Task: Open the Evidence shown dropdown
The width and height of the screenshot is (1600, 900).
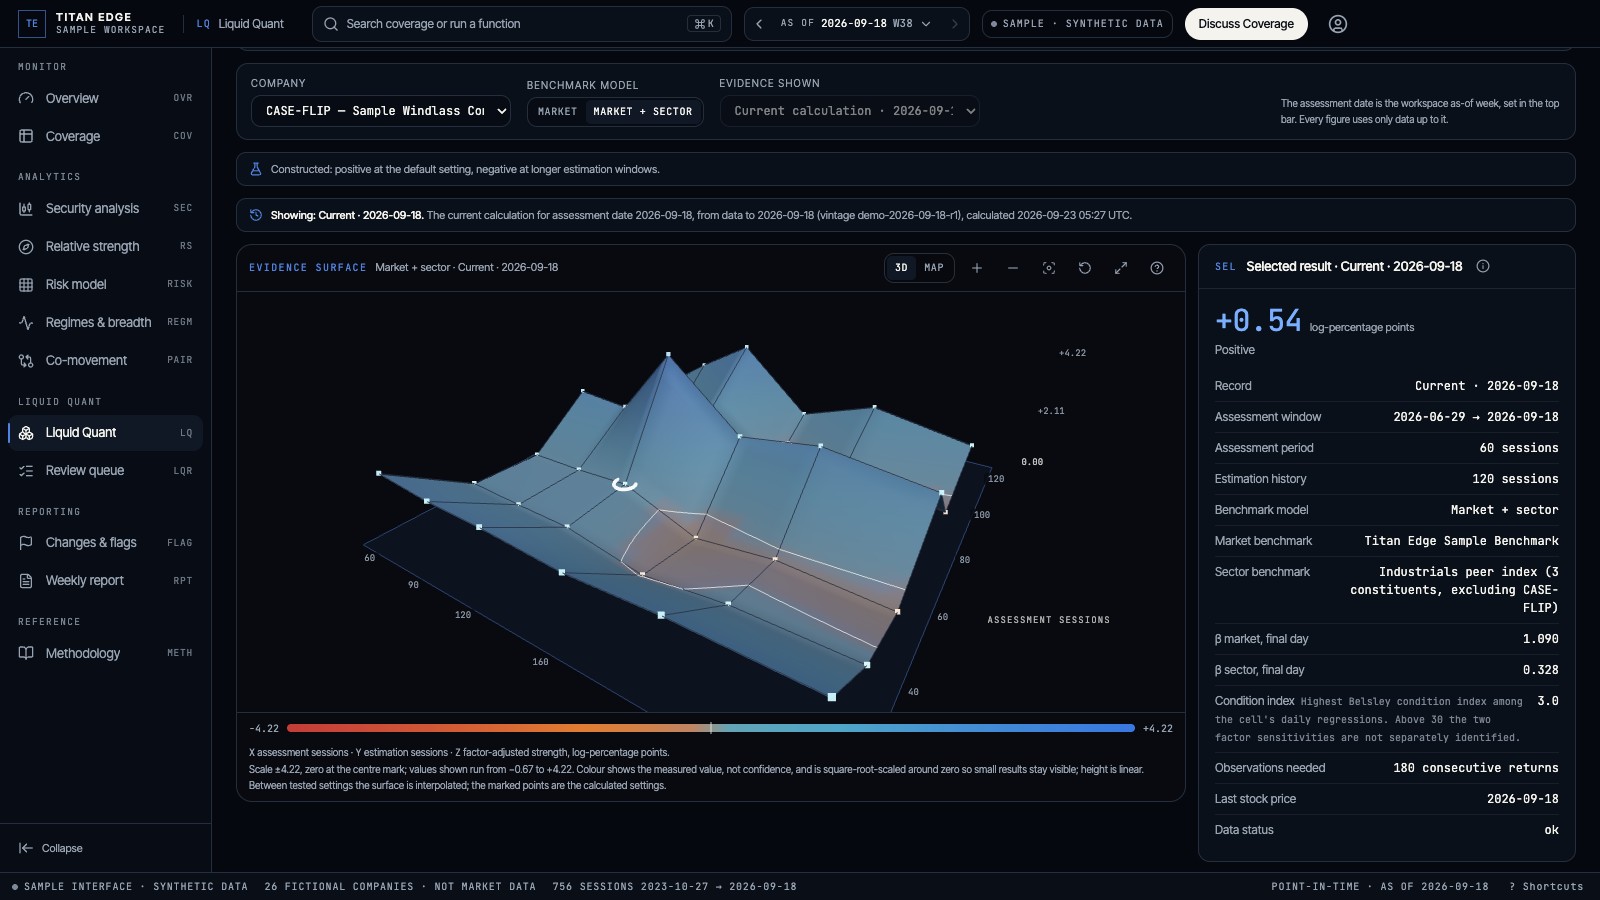Action: [x=849, y=111]
